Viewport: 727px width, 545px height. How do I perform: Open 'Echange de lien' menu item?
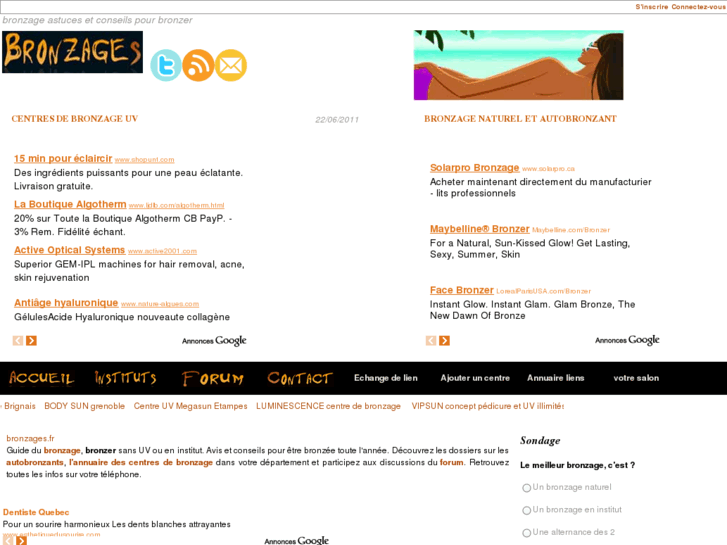click(386, 378)
